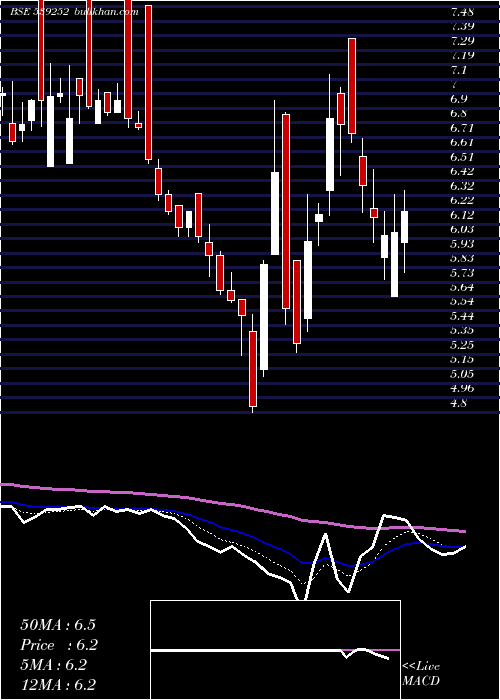Click the 4.8 price axis label
This screenshot has height=700, width=500.
[459, 403]
